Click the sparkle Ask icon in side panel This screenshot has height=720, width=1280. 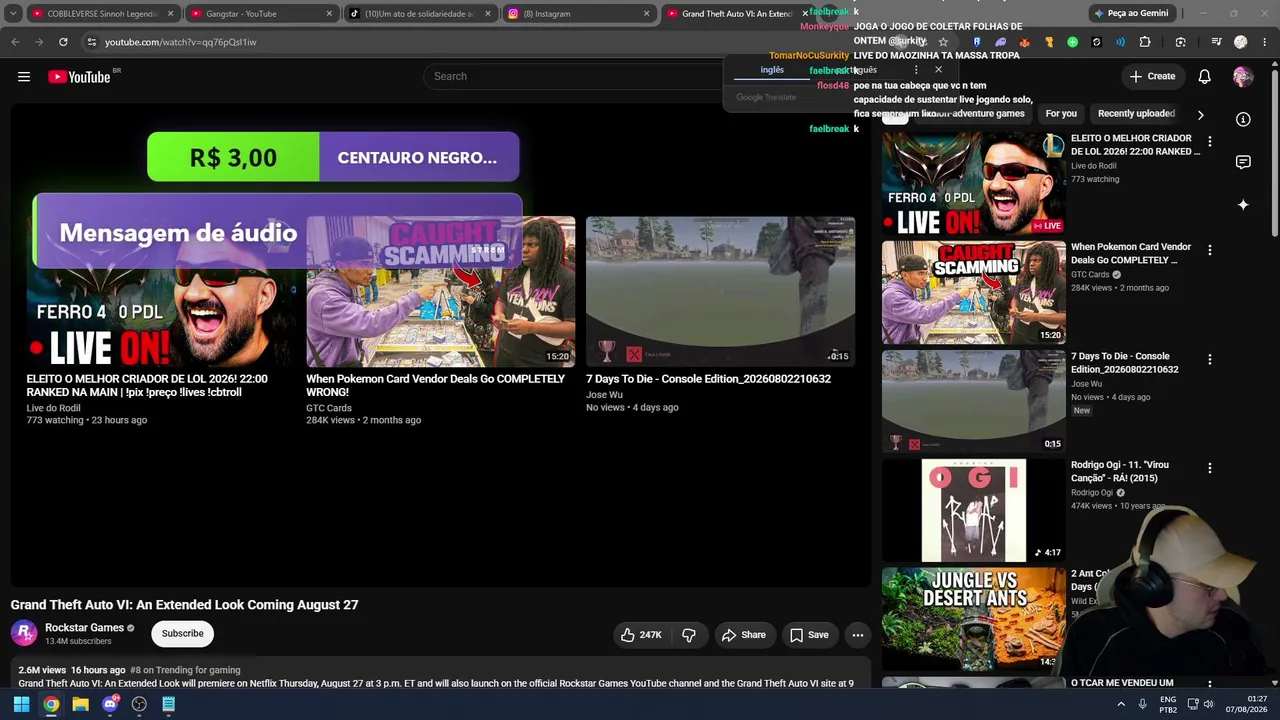pos(1243,204)
